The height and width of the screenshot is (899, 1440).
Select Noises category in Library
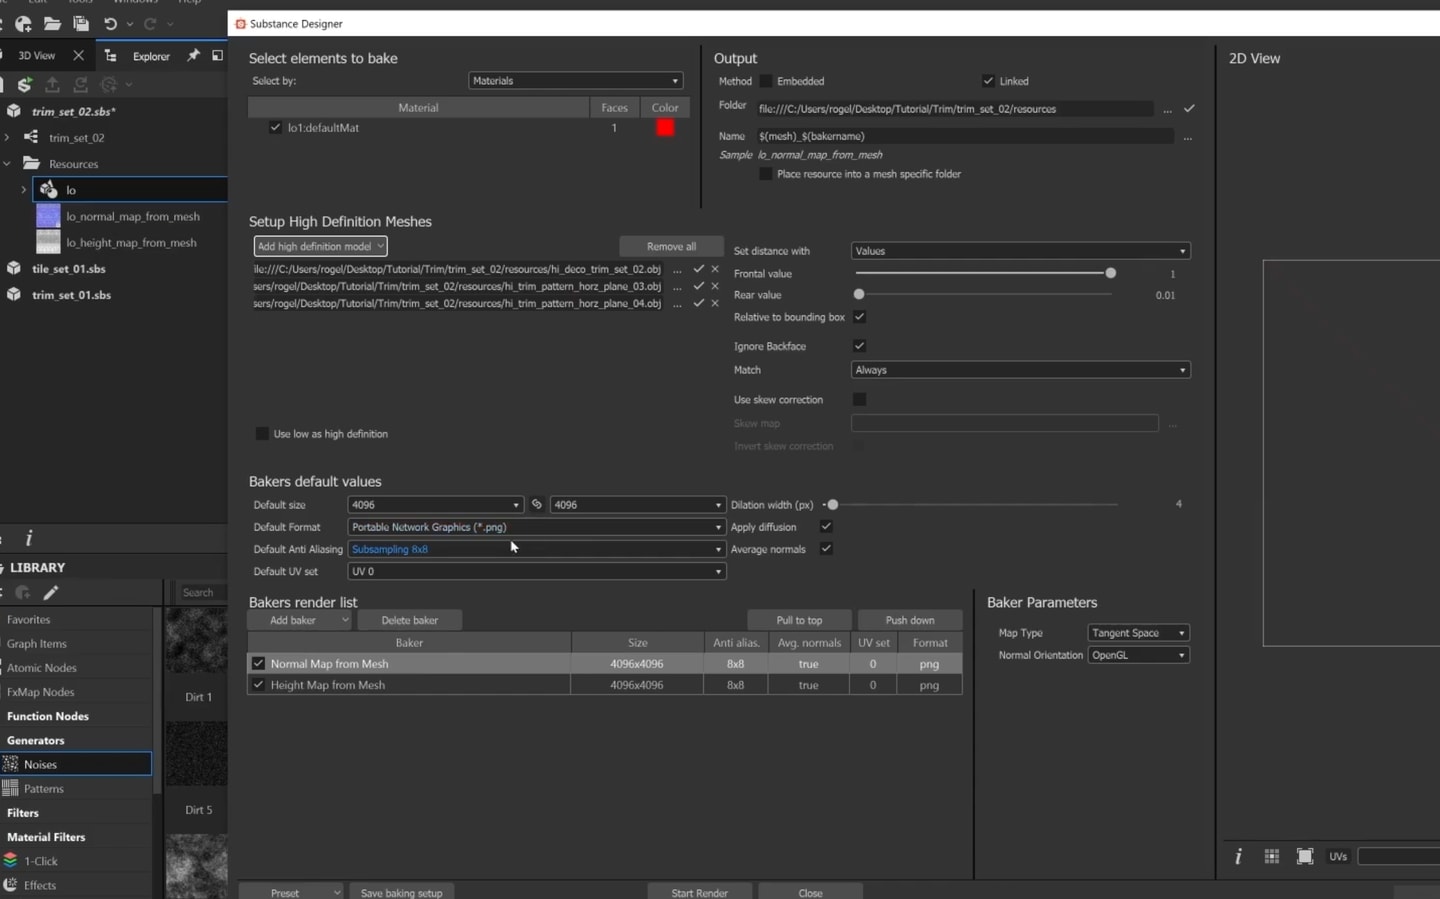point(76,764)
